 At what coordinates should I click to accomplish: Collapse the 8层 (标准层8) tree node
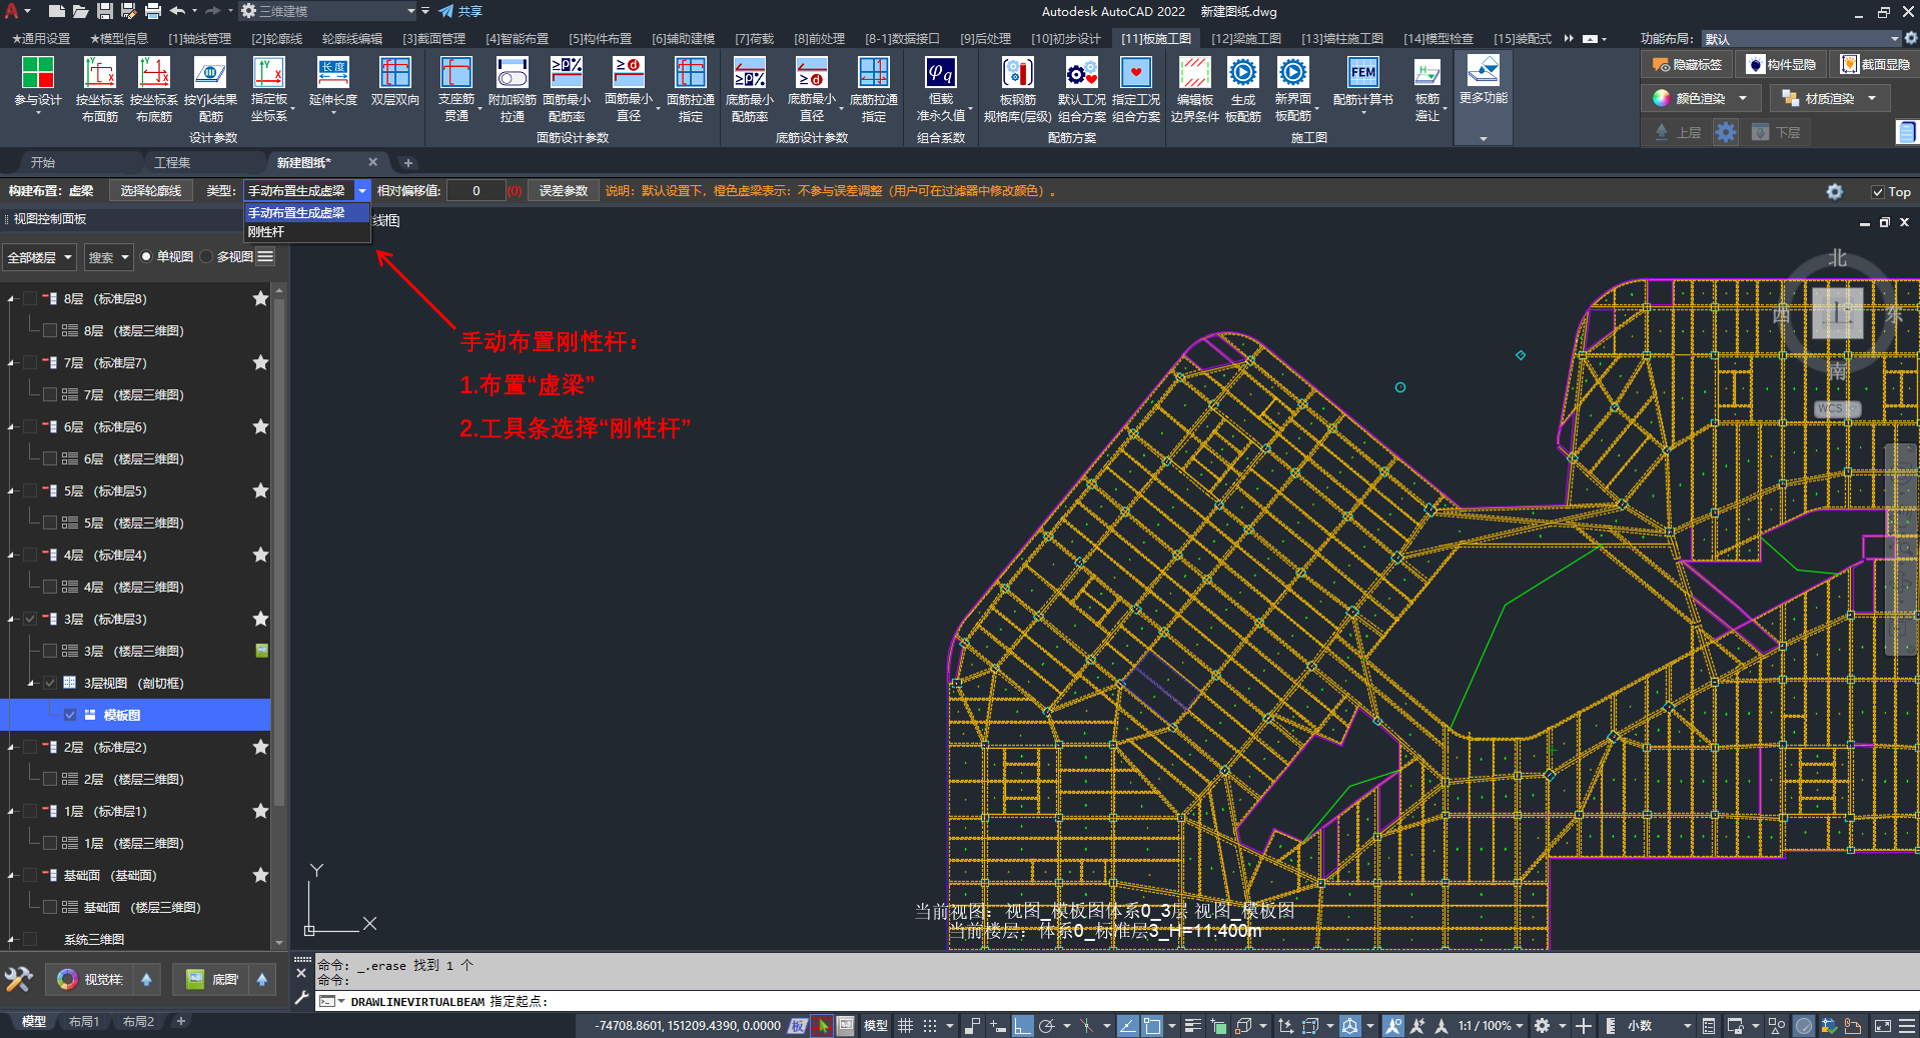pyautogui.click(x=11, y=299)
